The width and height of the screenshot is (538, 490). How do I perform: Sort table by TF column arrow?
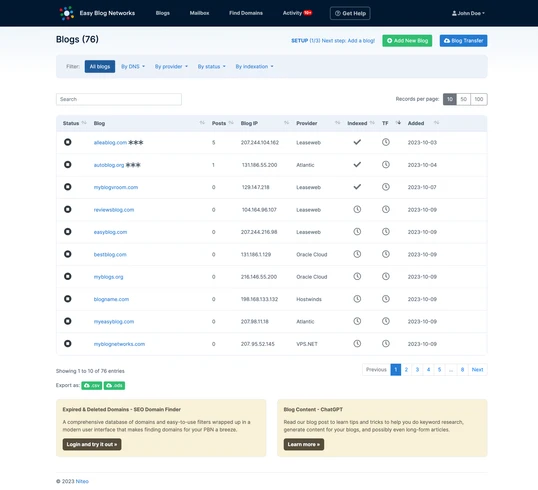(x=398, y=123)
